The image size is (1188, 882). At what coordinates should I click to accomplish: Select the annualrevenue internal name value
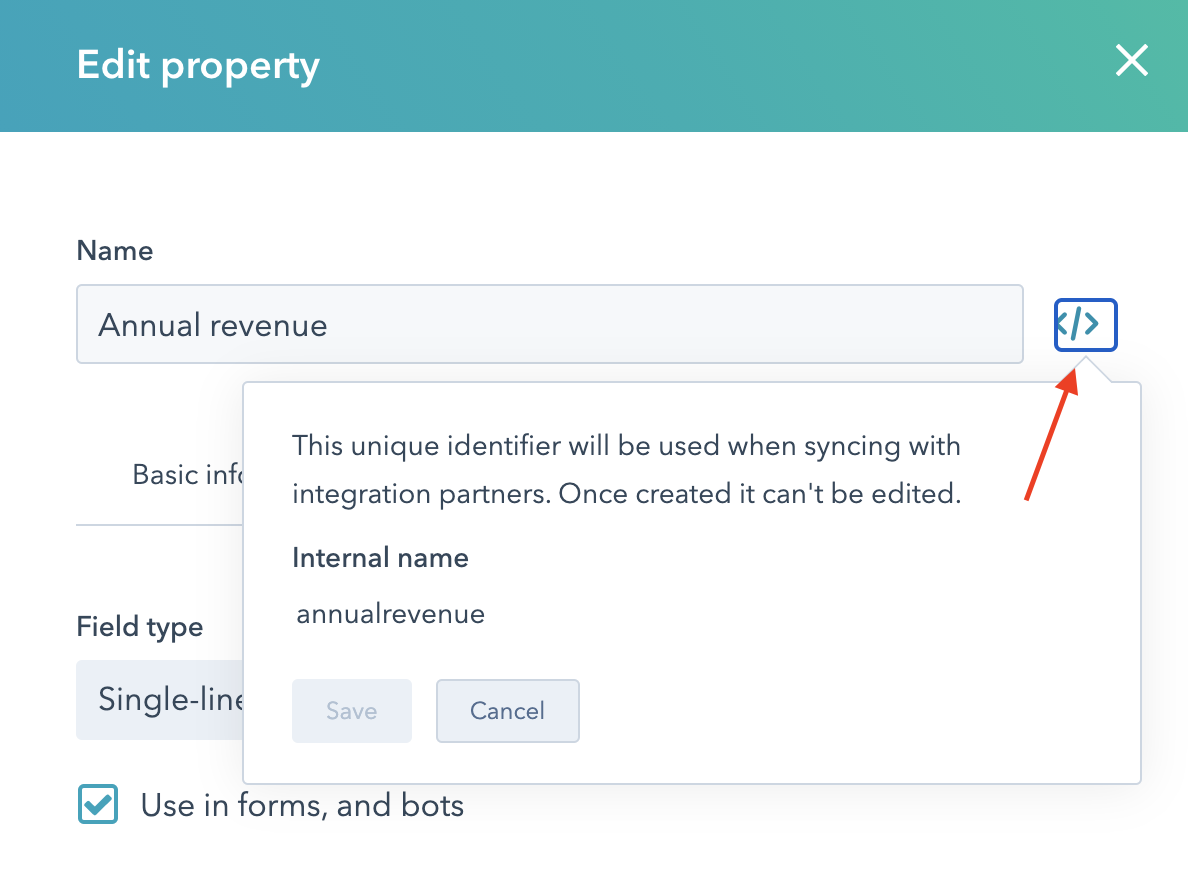click(390, 613)
